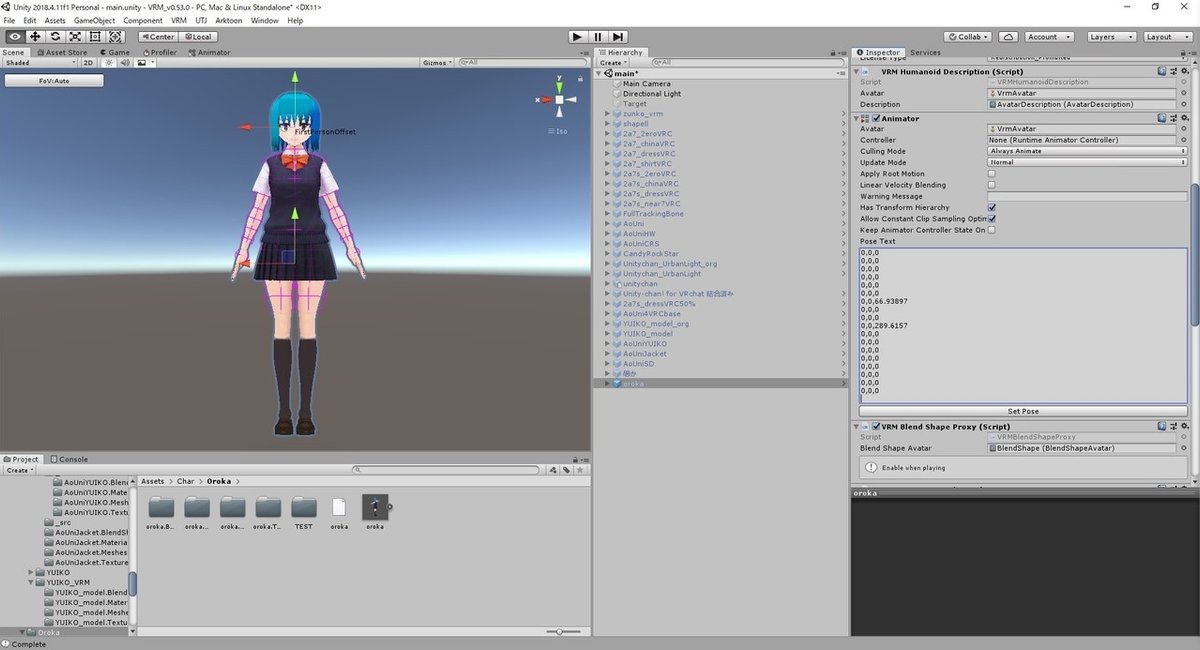
Task: Open Shaded draw mode dropdown
Action: (x=40, y=62)
